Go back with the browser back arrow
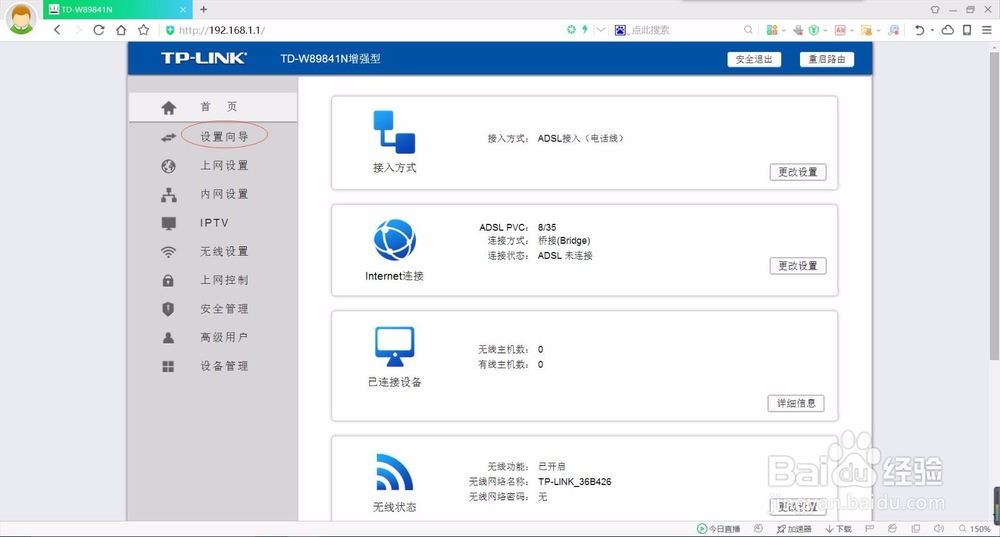The width and height of the screenshot is (1000, 537). [x=57, y=30]
